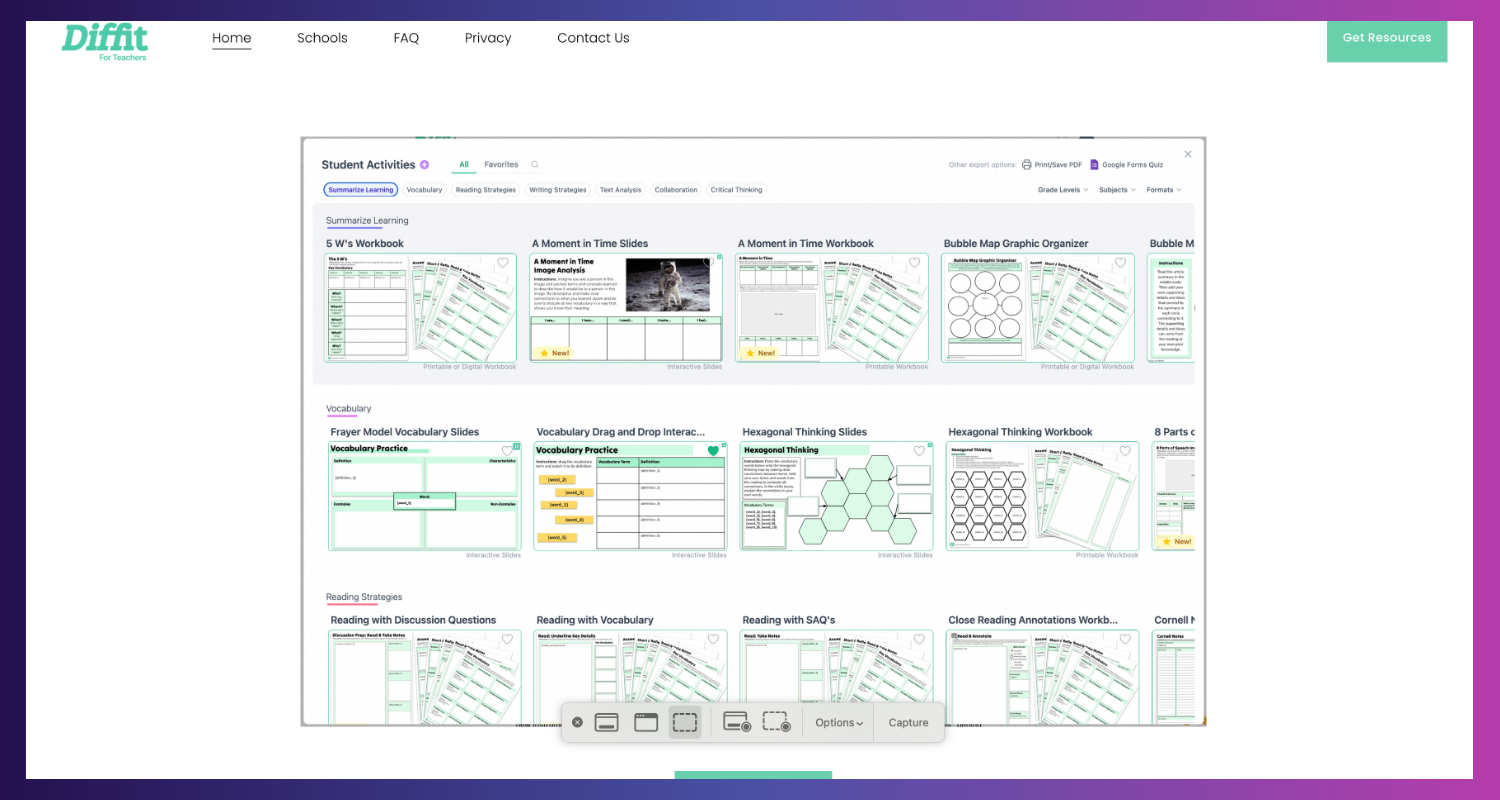1500x800 pixels.
Task: Click the search magnifier icon next to Favorites
Action: tap(535, 165)
